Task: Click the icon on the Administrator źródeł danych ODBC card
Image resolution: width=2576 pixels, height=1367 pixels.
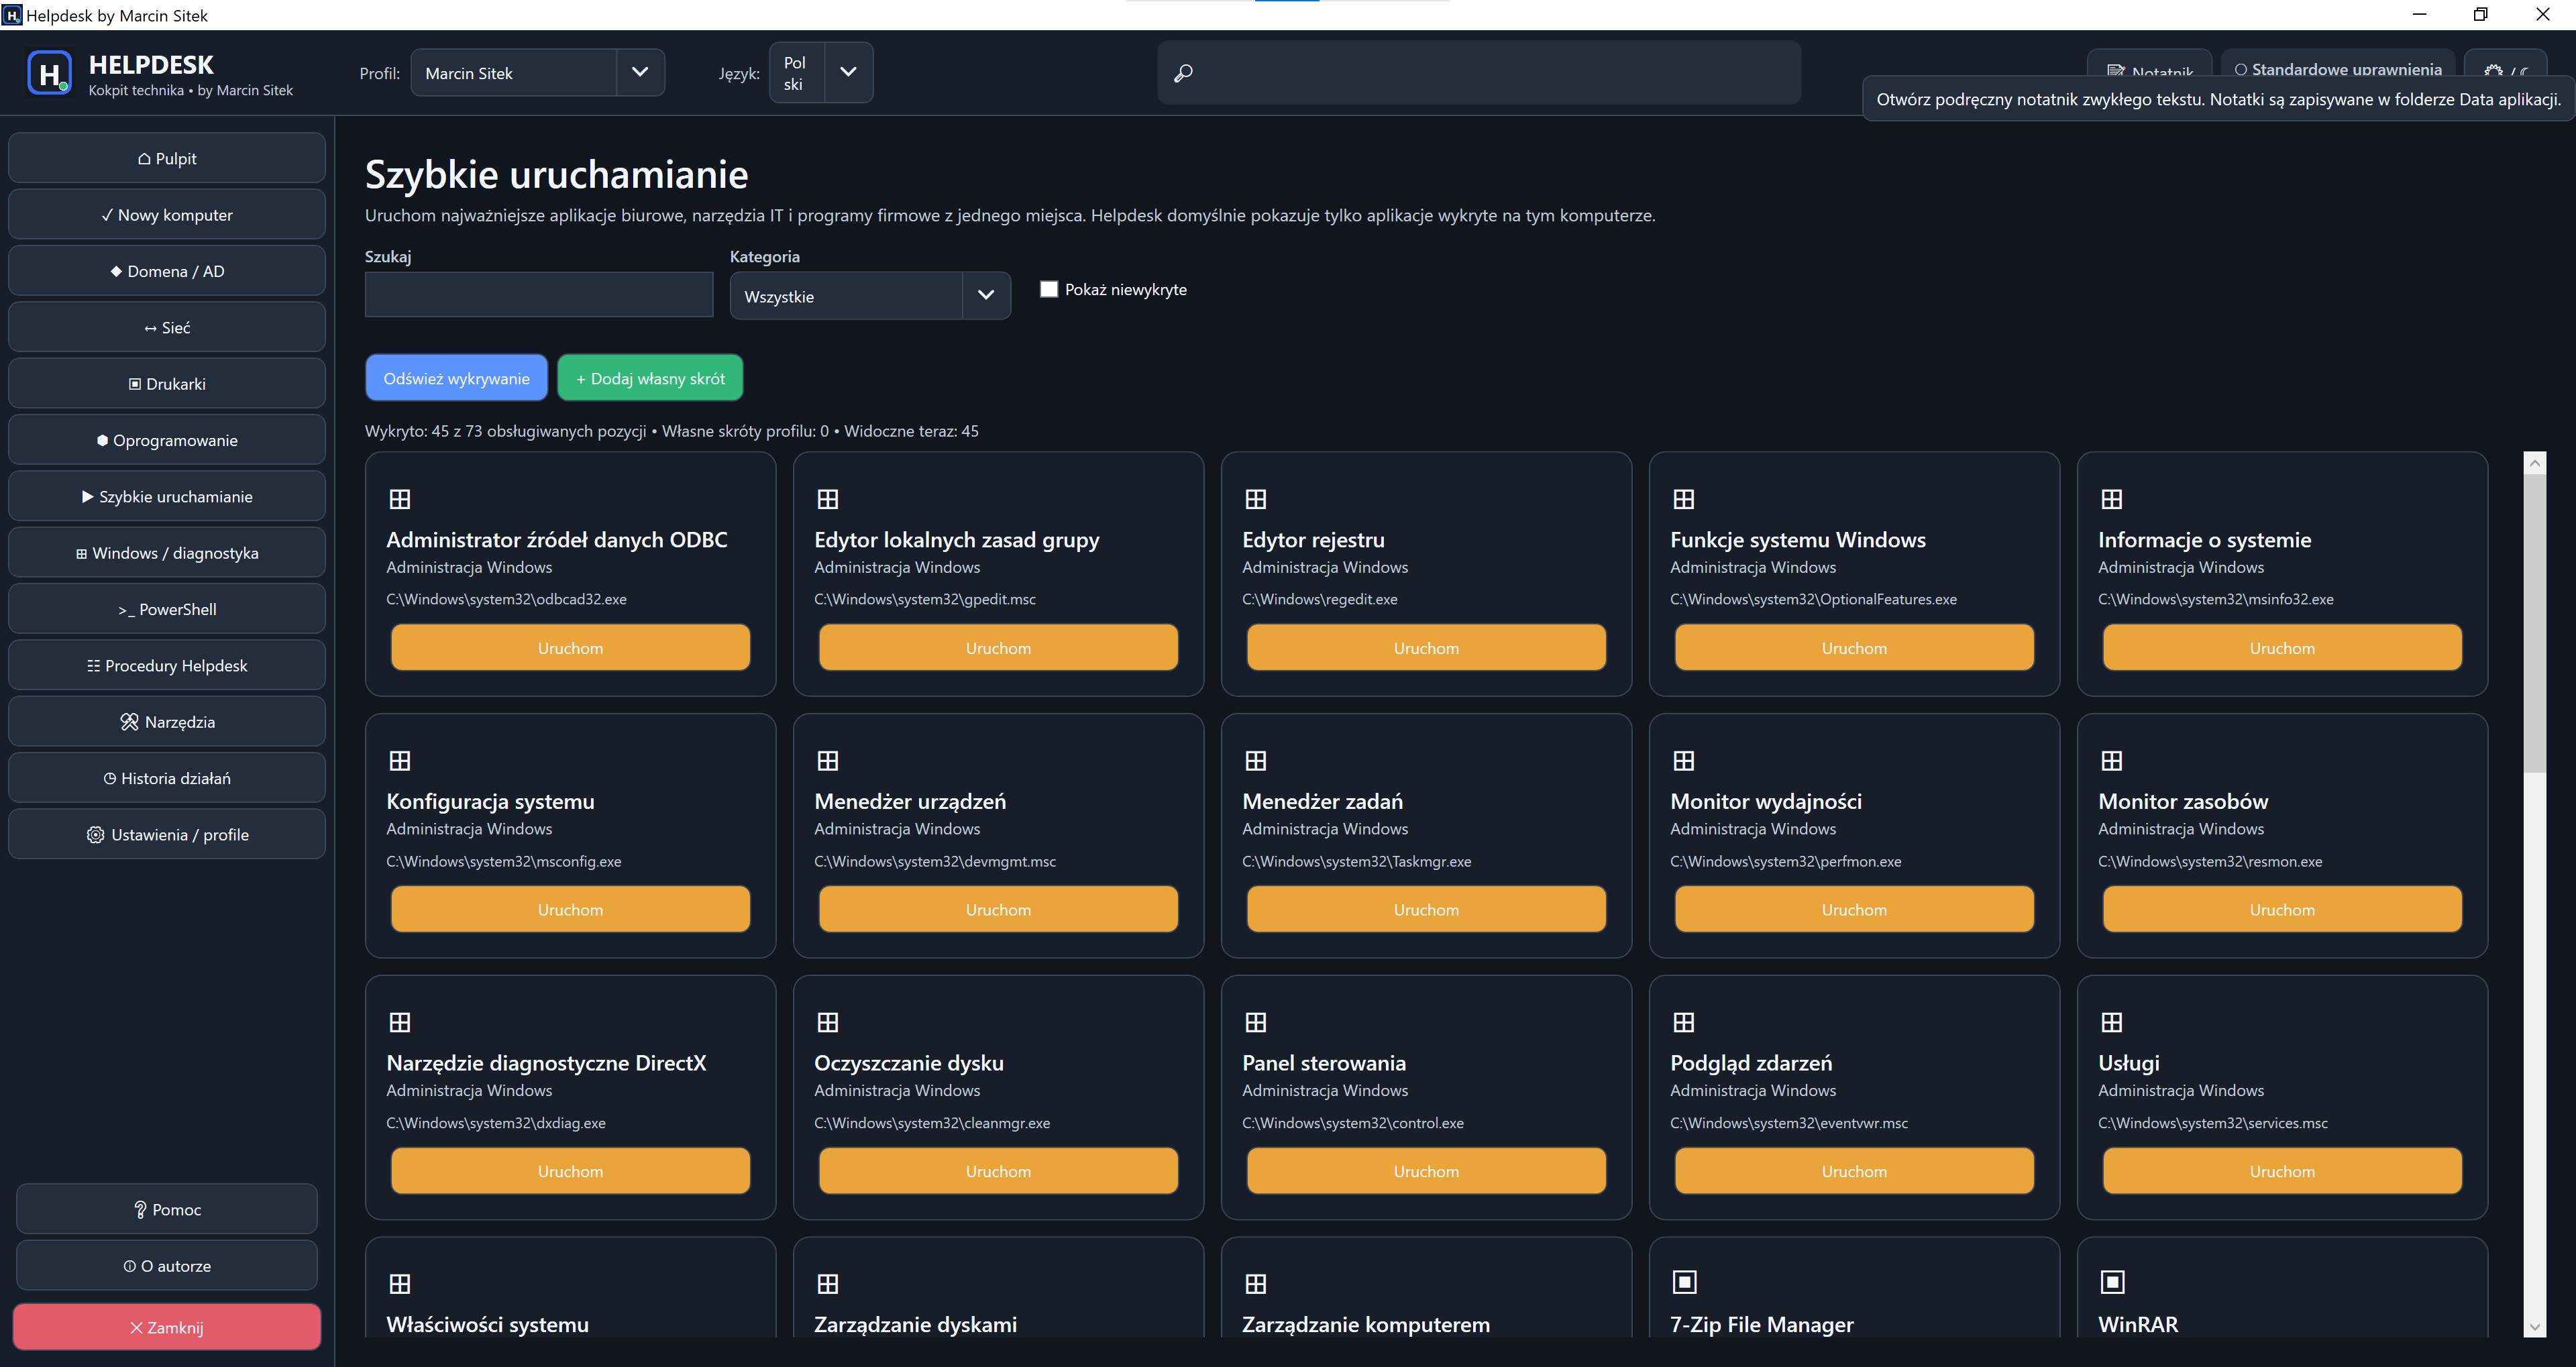Action: (400, 499)
